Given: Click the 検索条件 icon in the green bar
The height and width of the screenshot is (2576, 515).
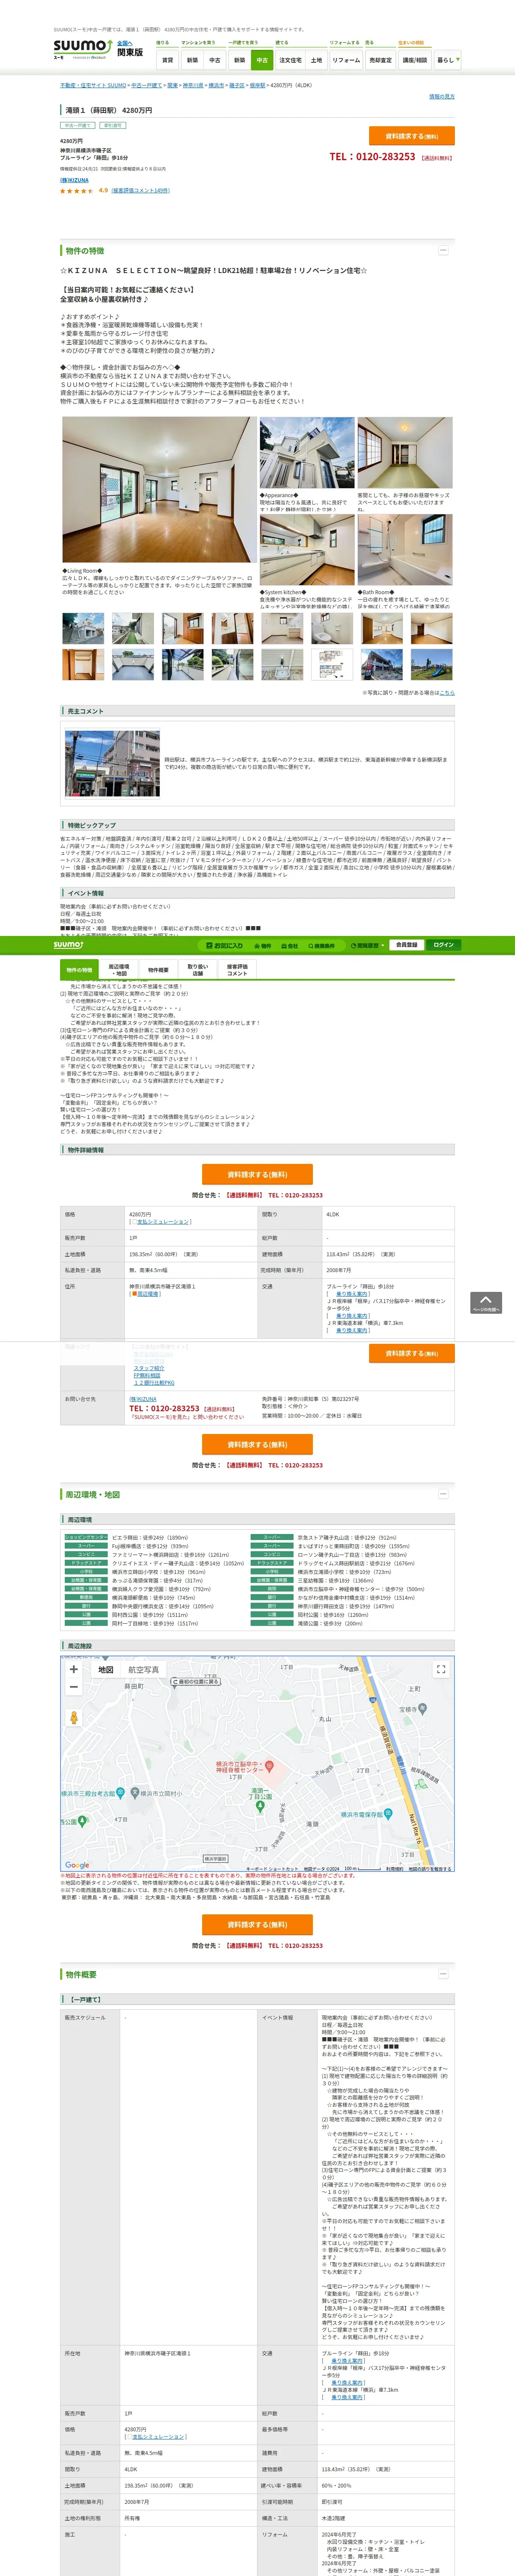Looking at the screenshot, I should [321, 945].
